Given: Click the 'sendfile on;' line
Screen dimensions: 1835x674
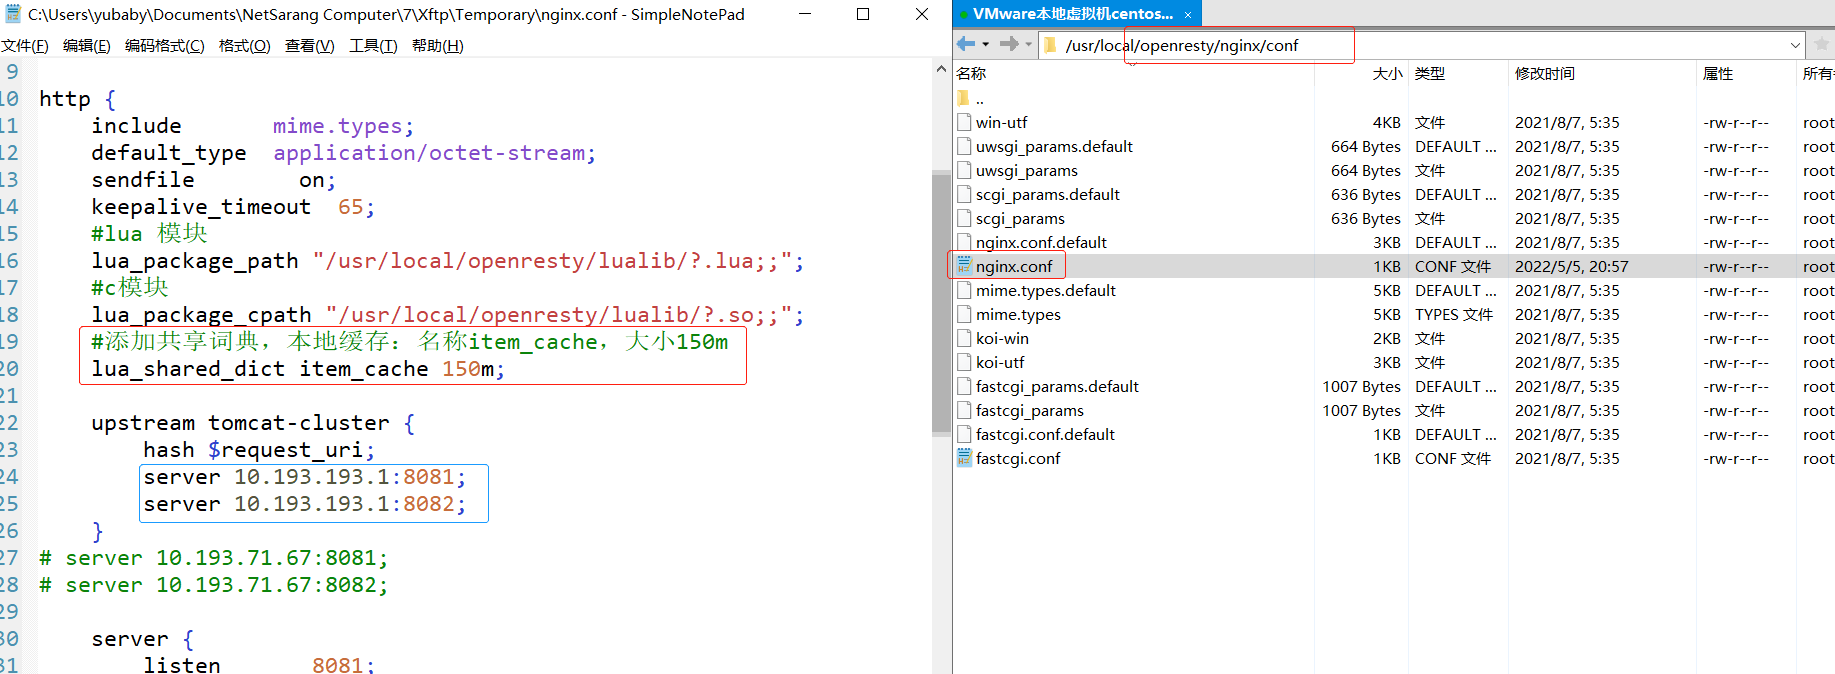Looking at the screenshot, I should (x=214, y=180).
